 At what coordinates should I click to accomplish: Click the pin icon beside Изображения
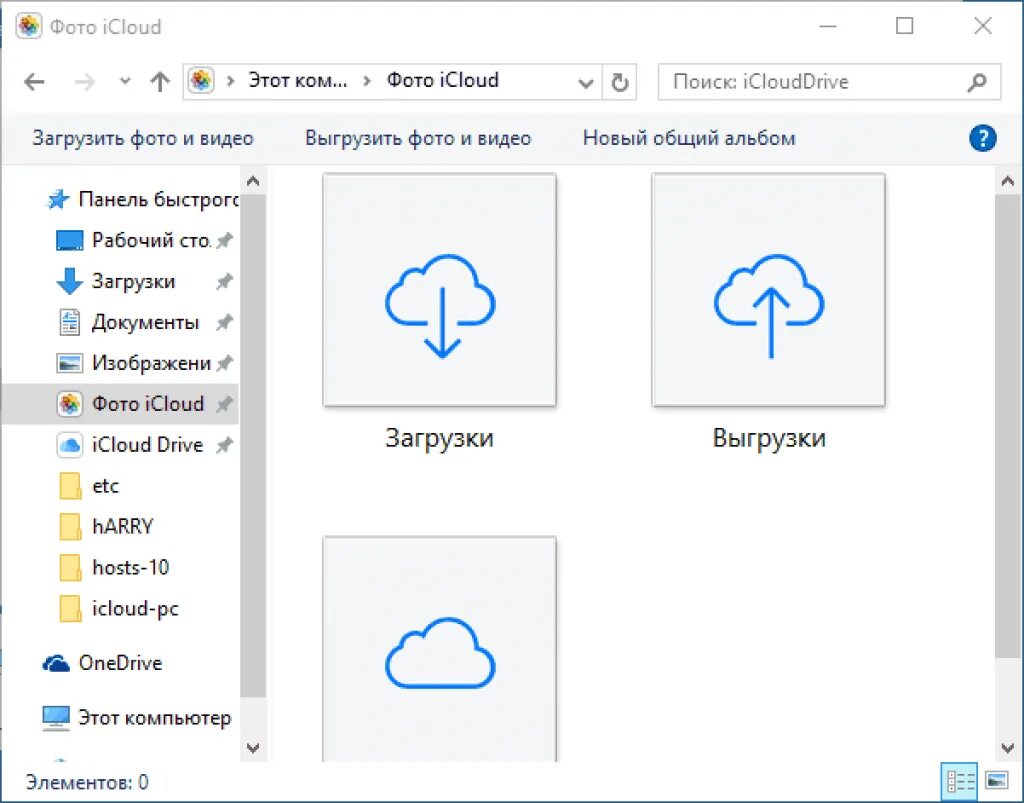pyautogui.click(x=225, y=364)
